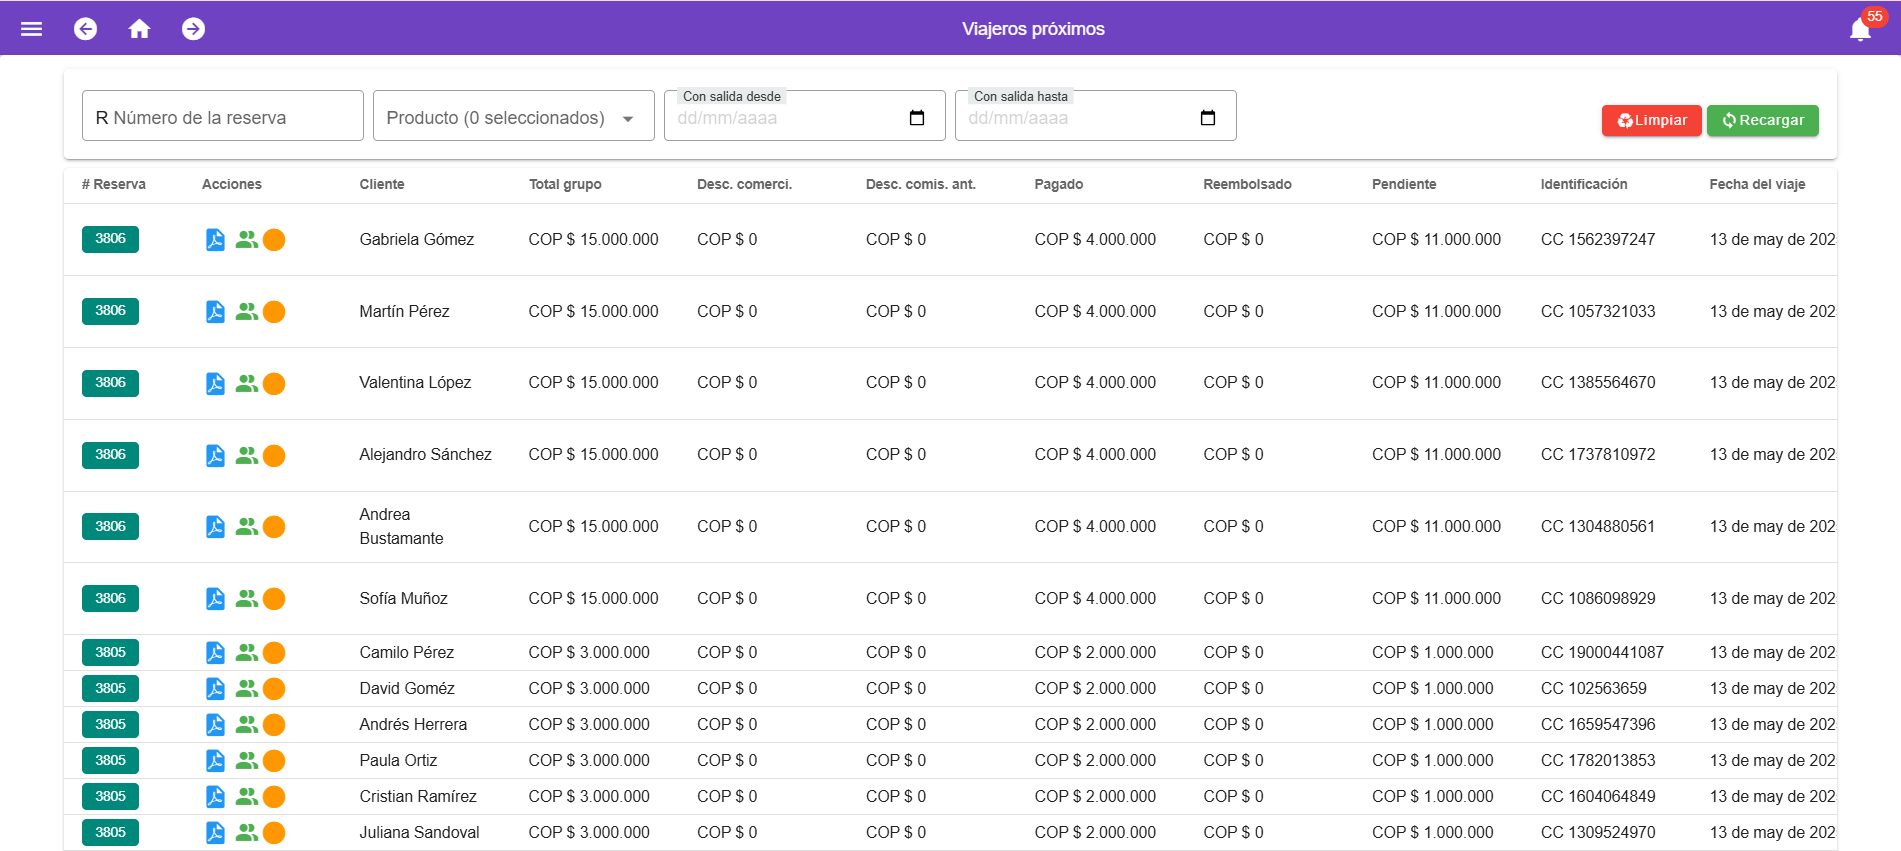Go to home via house icon
1901x851 pixels.
point(140,29)
